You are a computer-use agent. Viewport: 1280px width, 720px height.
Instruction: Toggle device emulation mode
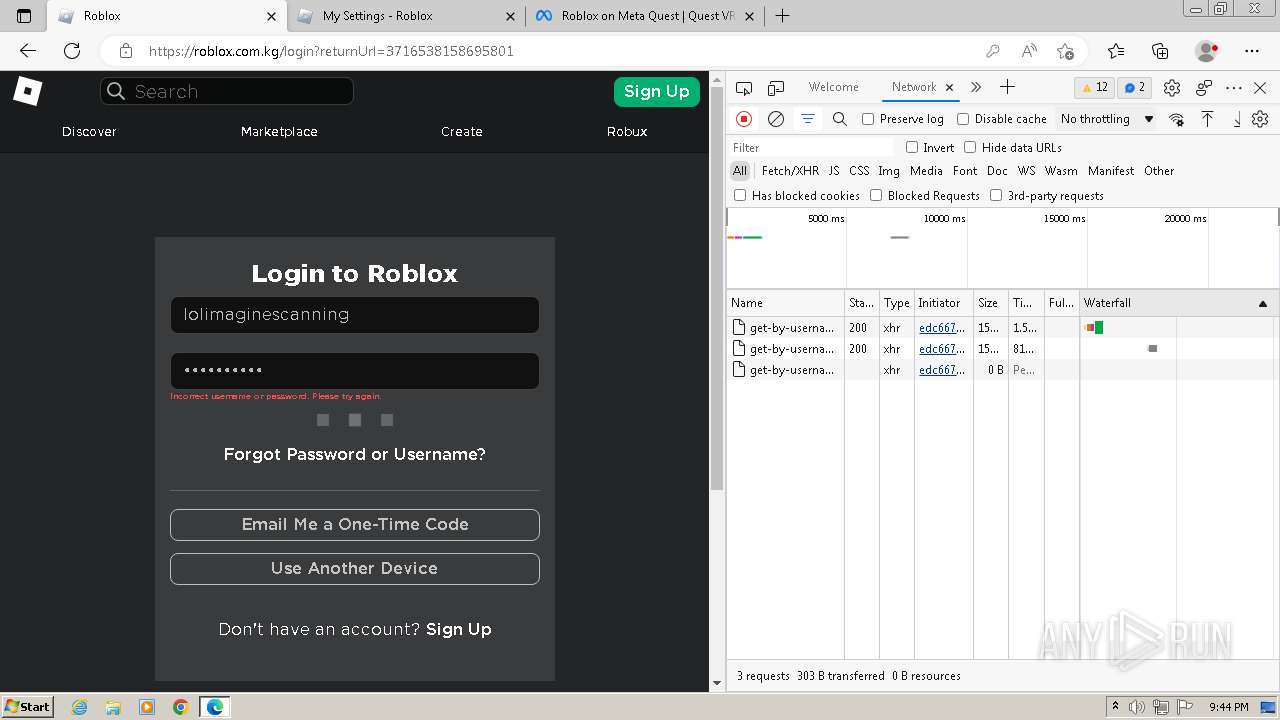(x=776, y=88)
